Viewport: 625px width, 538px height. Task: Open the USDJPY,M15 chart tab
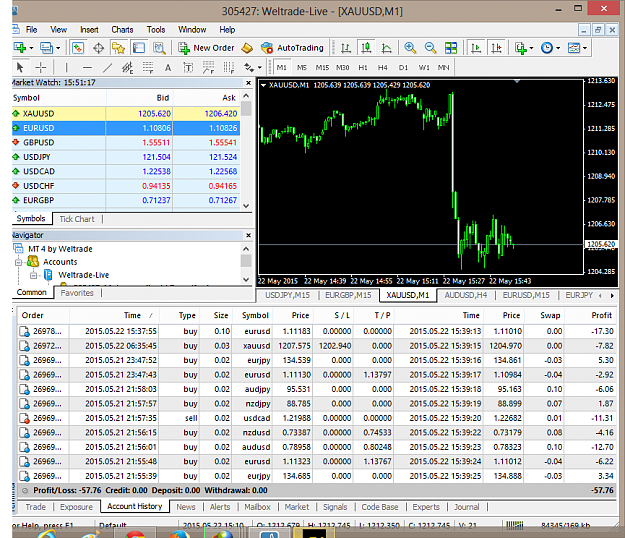(287, 295)
